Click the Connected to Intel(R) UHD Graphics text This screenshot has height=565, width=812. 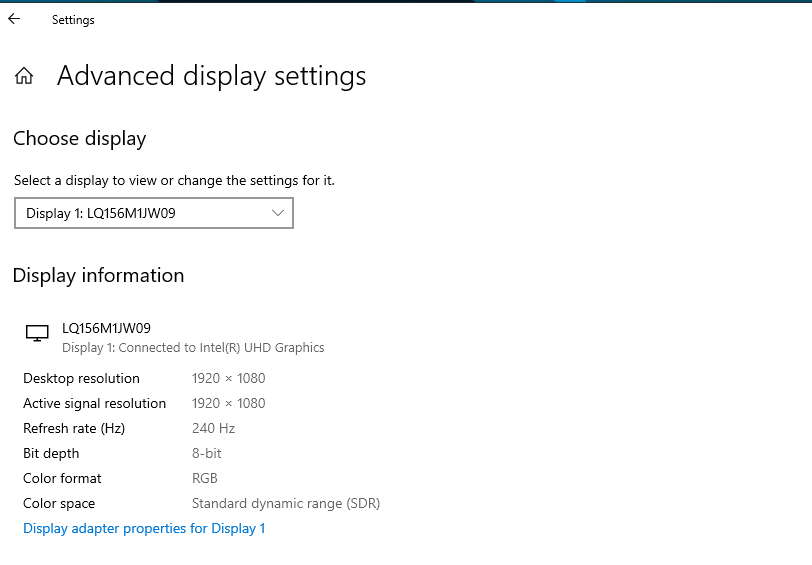(x=193, y=348)
